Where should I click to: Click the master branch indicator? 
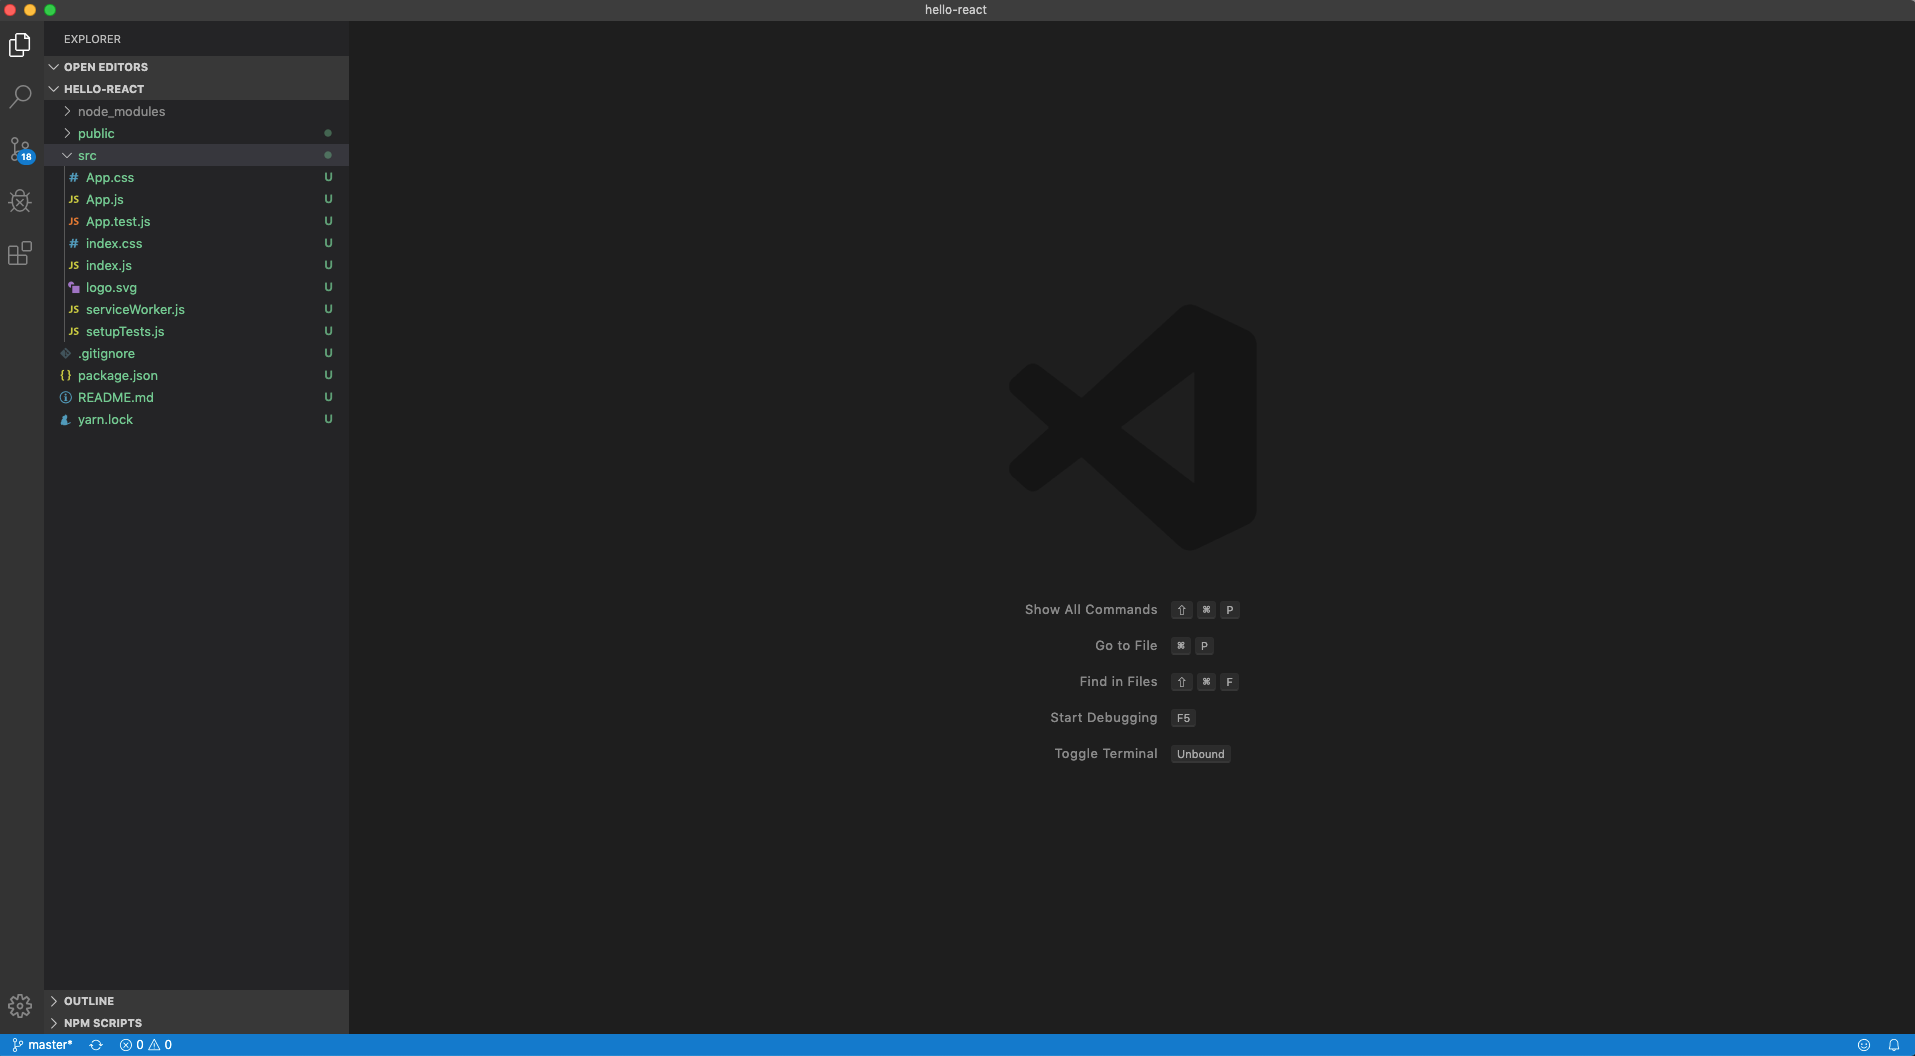pos(43,1045)
